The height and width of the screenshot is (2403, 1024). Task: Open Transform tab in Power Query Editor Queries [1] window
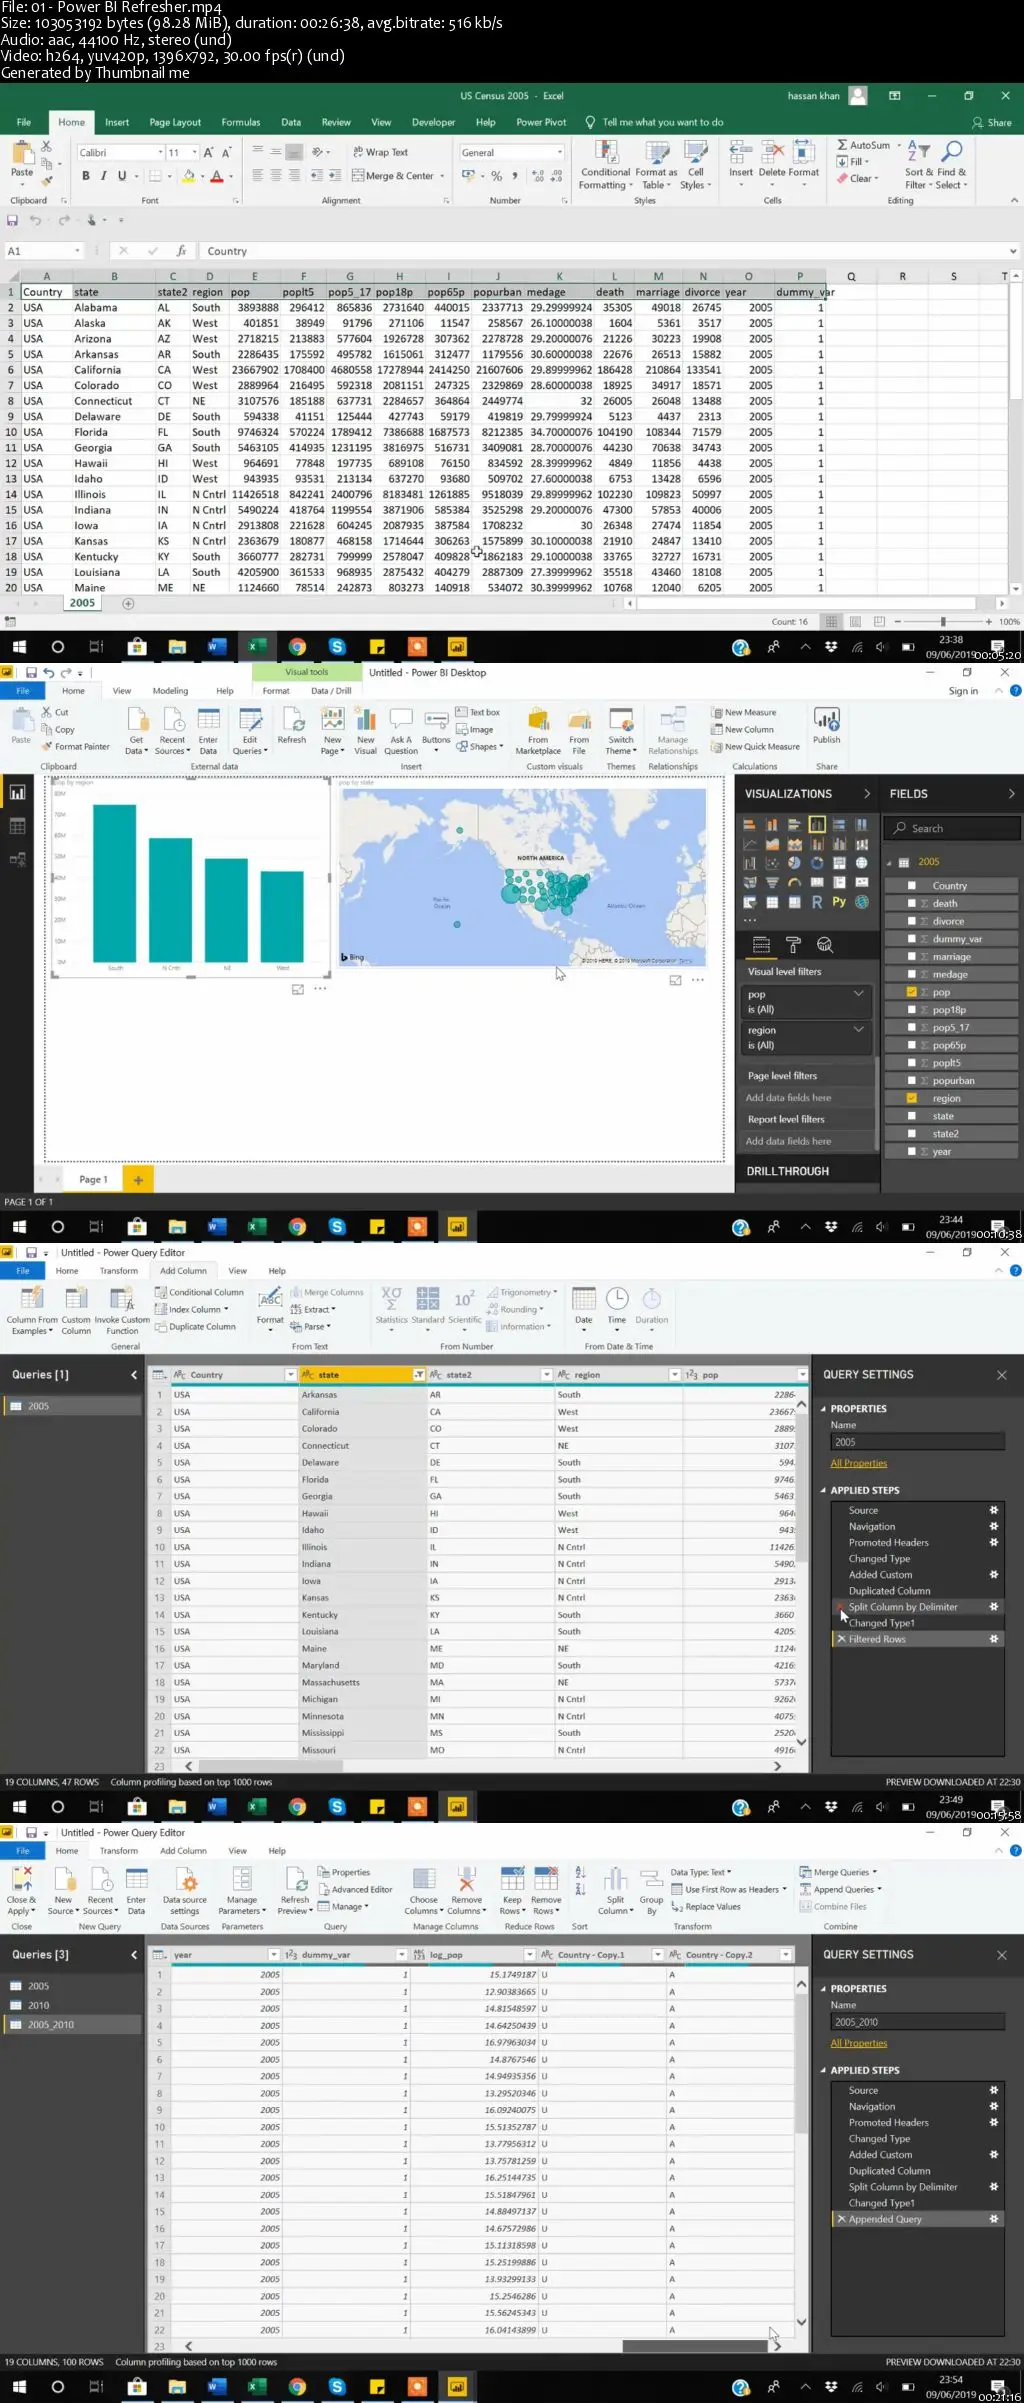119,1271
